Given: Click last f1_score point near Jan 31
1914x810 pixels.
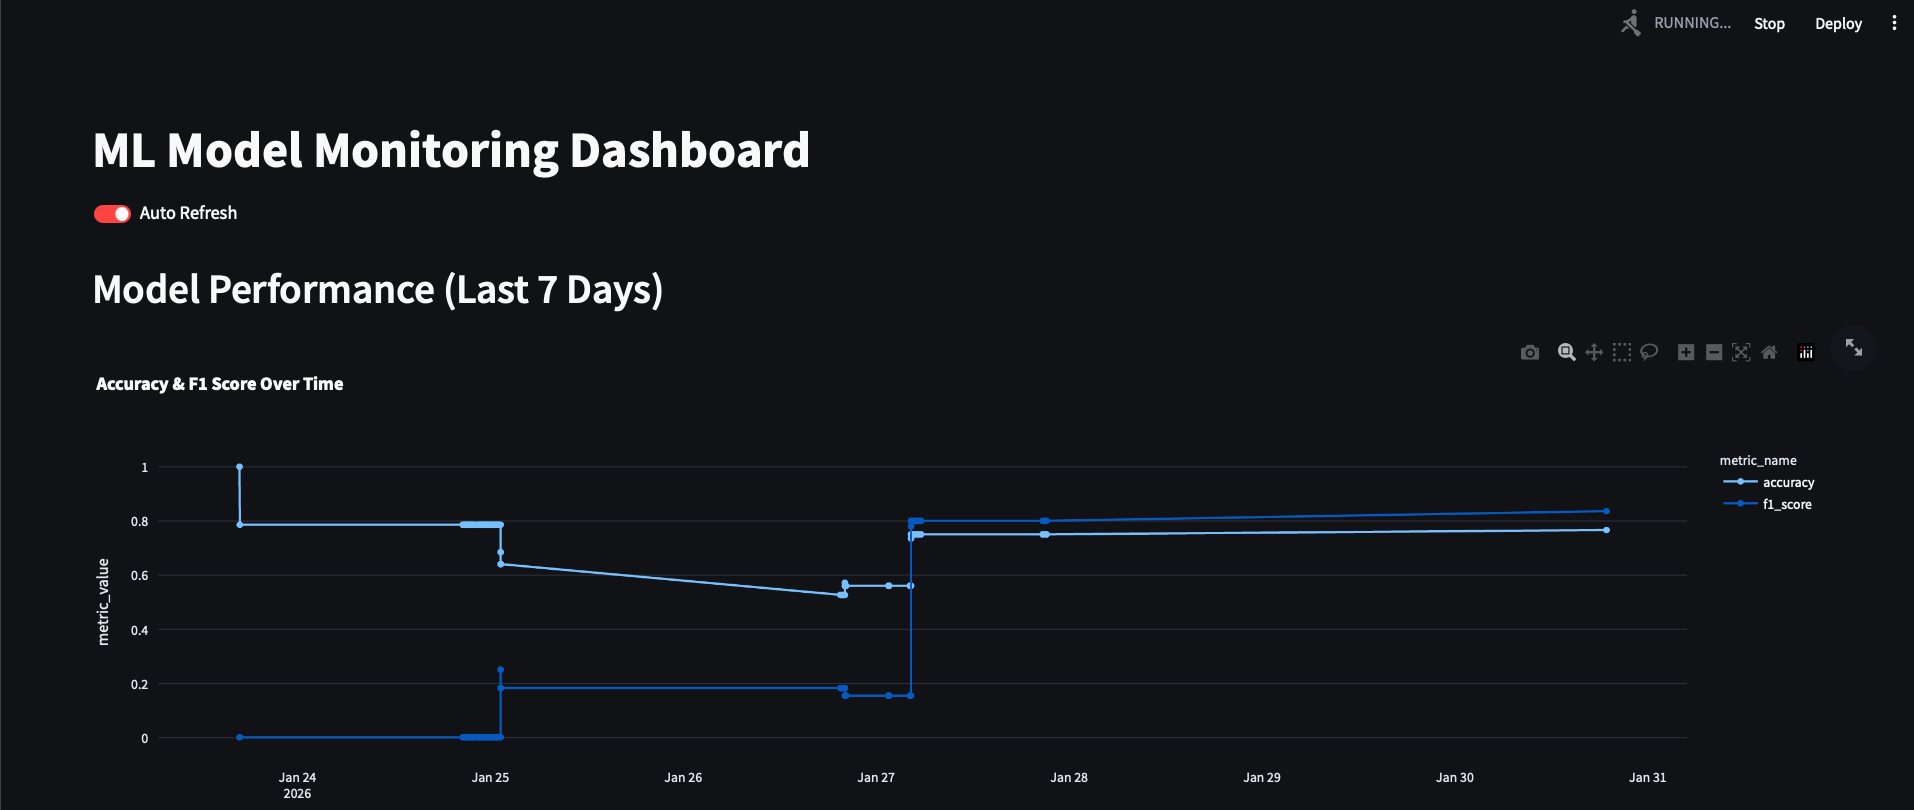Looking at the screenshot, I should 1606,511.
